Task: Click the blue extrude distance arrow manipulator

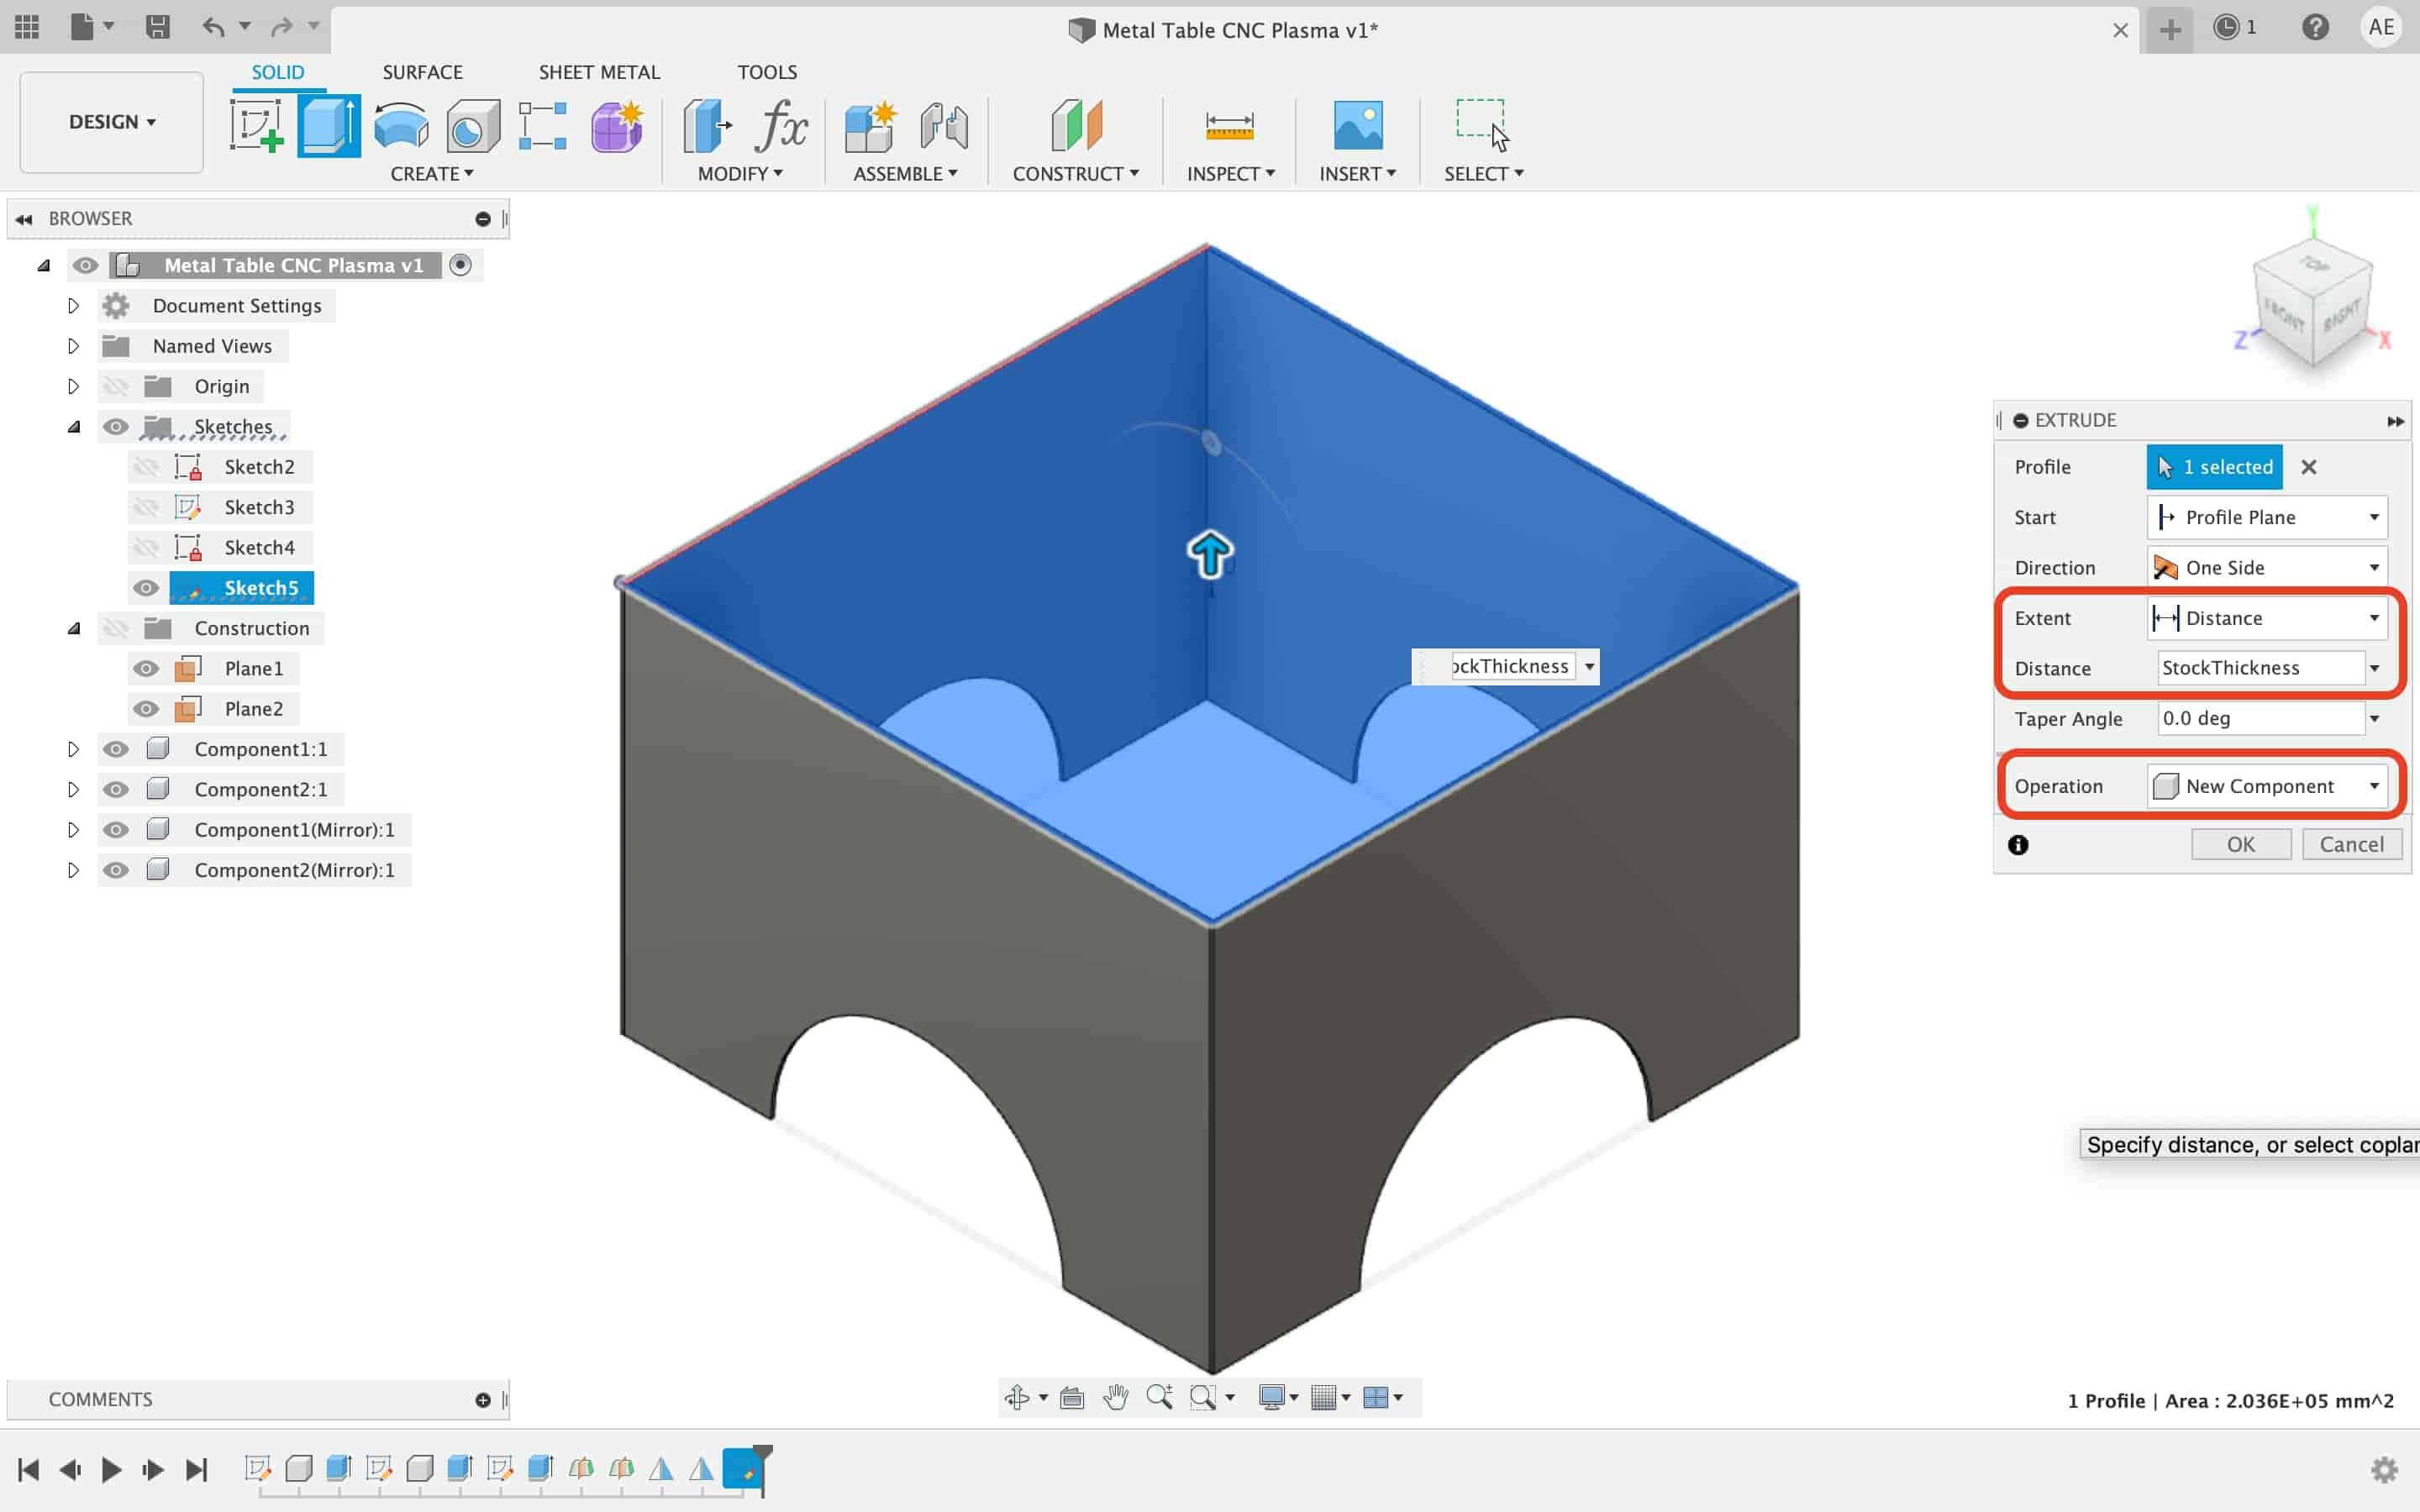Action: (x=1210, y=554)
